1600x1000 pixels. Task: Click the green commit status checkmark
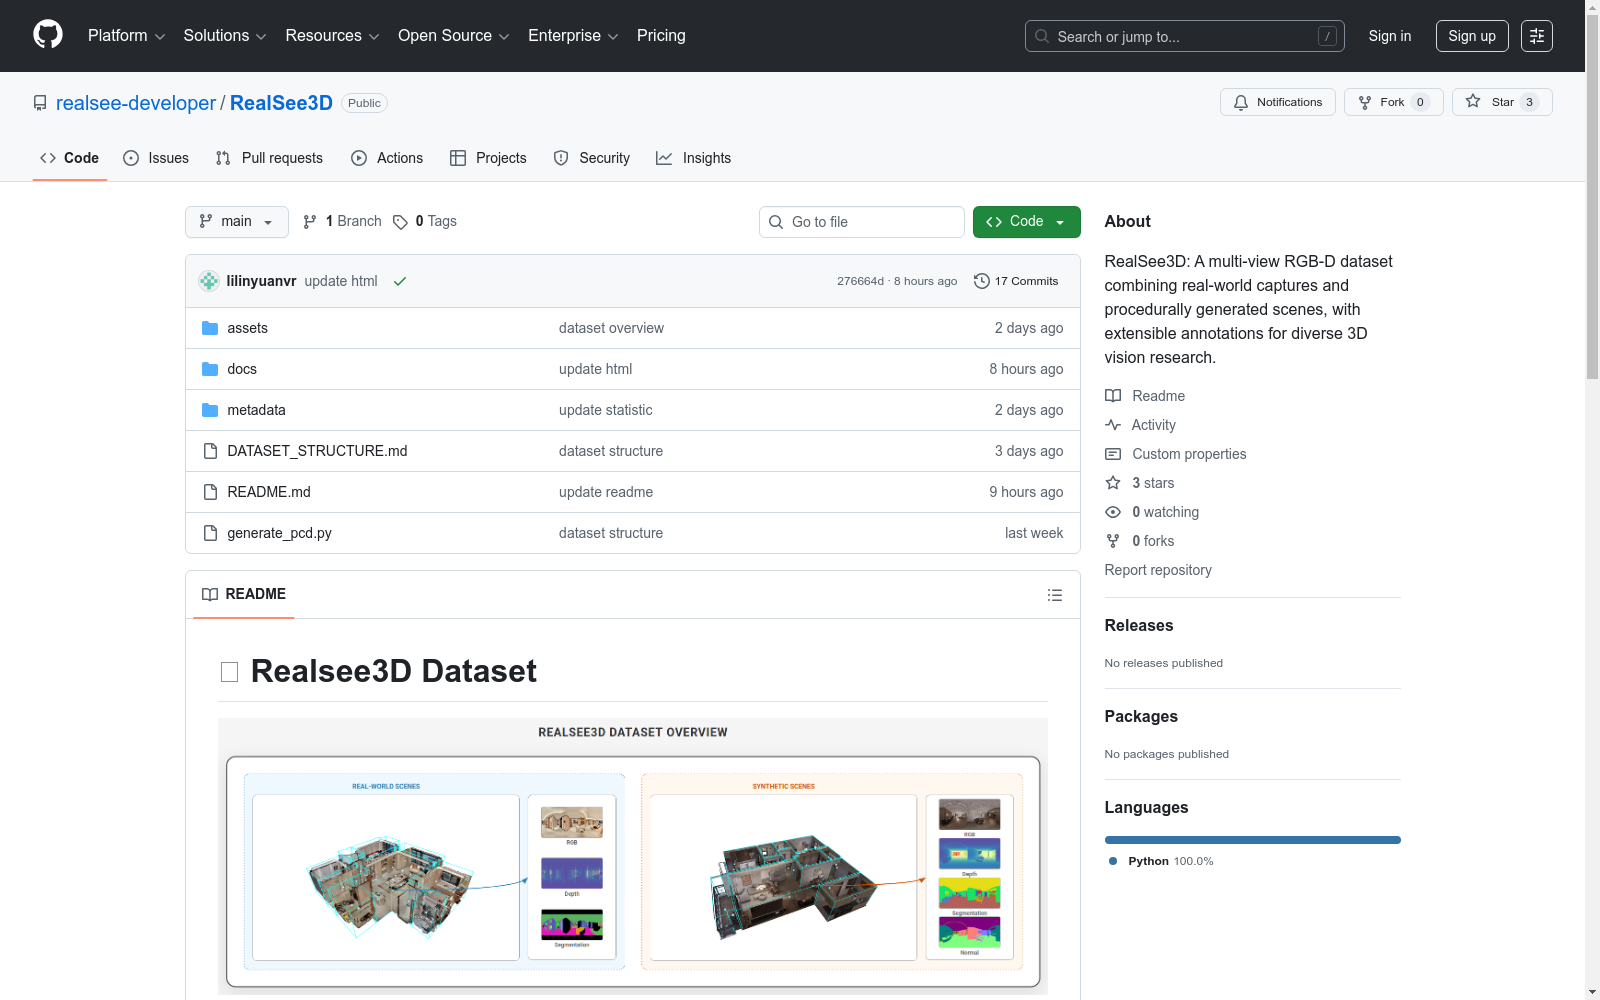(x=400, y=281)
